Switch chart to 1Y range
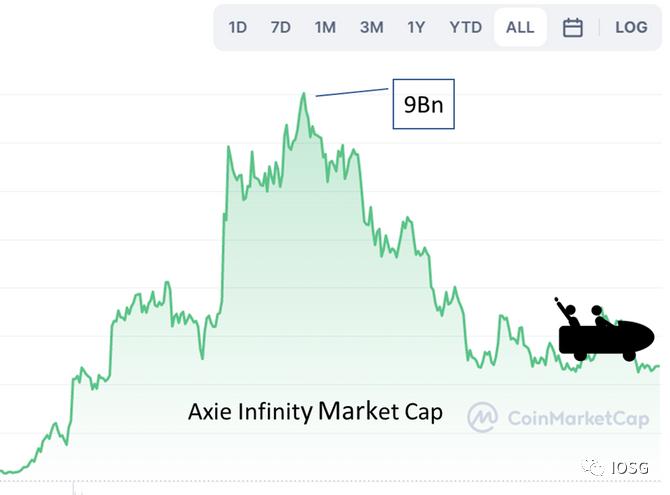Image resolution: width=670 pixels, height=495 pixels. 416,28
